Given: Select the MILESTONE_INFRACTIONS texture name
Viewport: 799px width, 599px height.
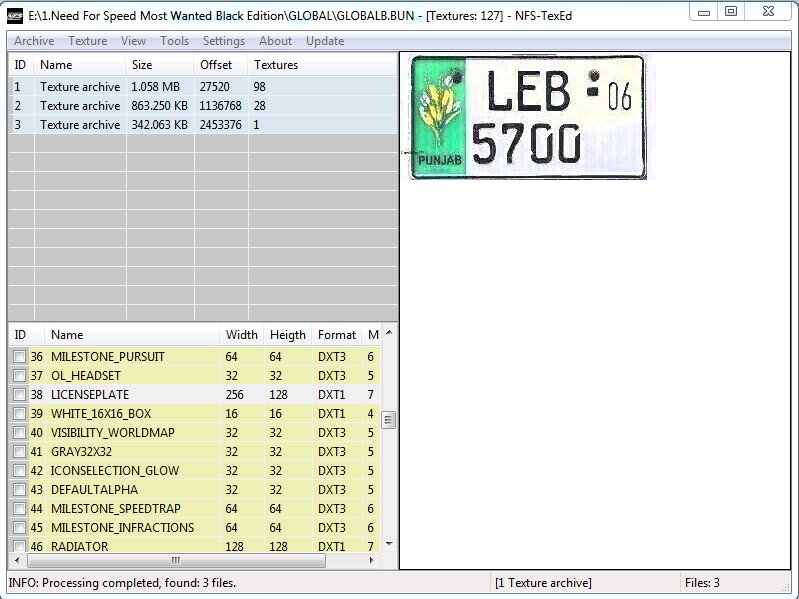Looking at the screenshot, I should point(122,527).
